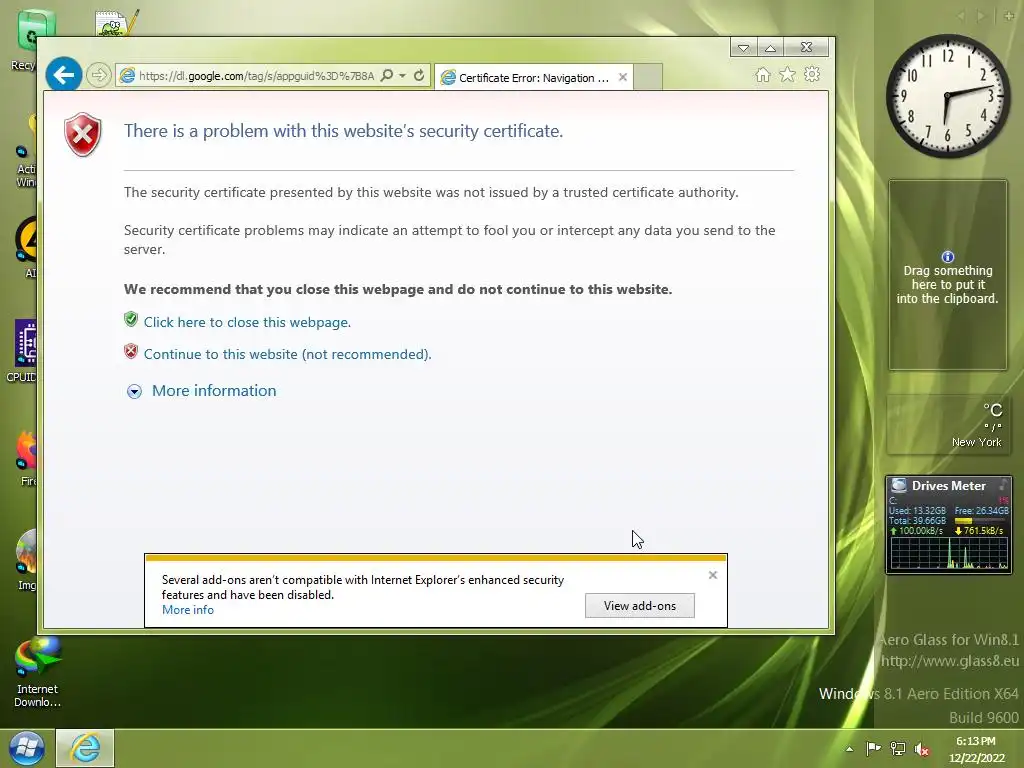
Task: Open the Home page icon
Action: tap(763, 75)
